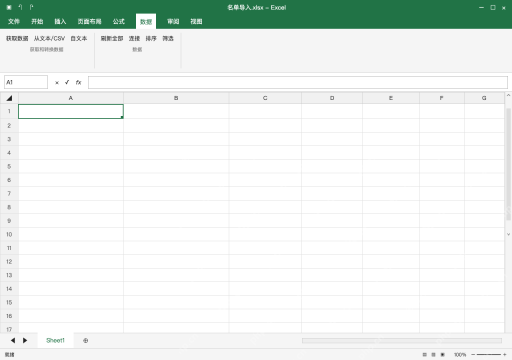Click 刷新全部 (Refresh All) button
Screen dimensions: 512x360
[112, 38]
